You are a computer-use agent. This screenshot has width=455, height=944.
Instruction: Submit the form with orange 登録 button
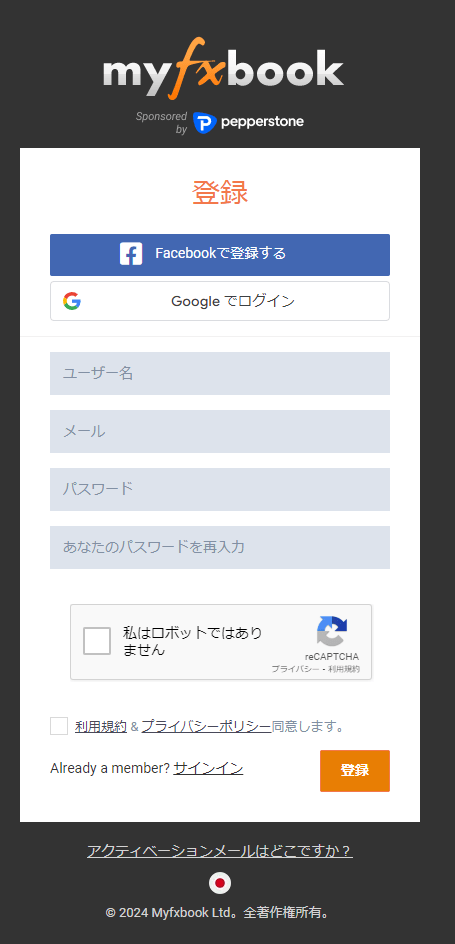click(354, 771)
